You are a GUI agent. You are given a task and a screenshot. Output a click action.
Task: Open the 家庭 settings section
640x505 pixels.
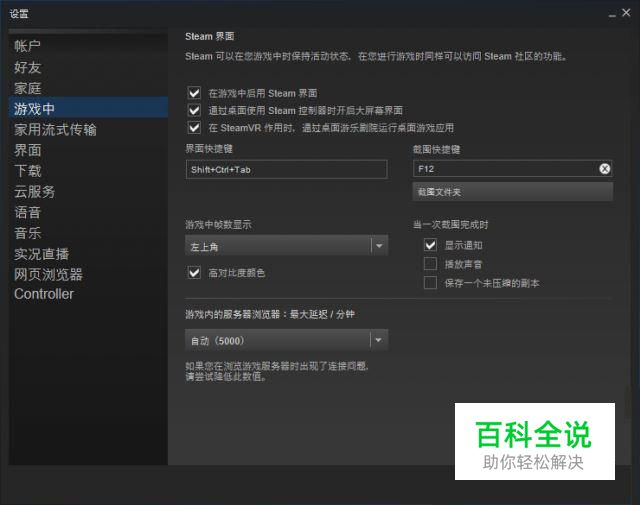(88, 88)
